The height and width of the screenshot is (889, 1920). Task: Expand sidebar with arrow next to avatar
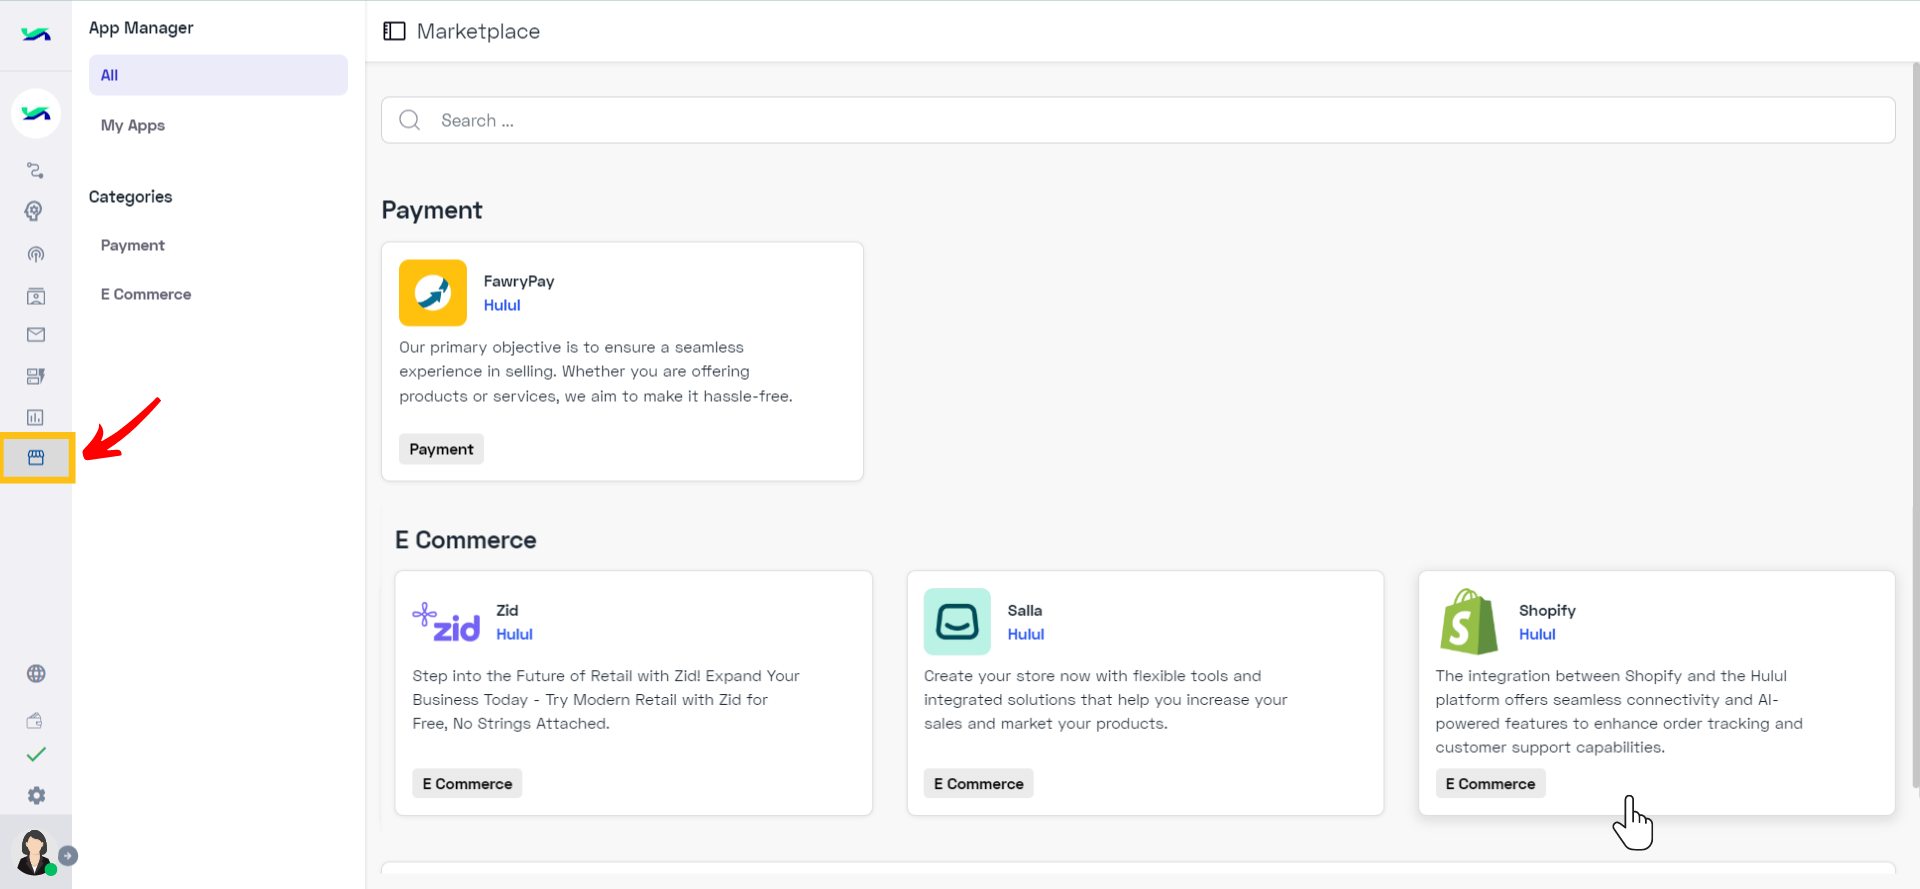pyautogui.click(x=68, y=856)
